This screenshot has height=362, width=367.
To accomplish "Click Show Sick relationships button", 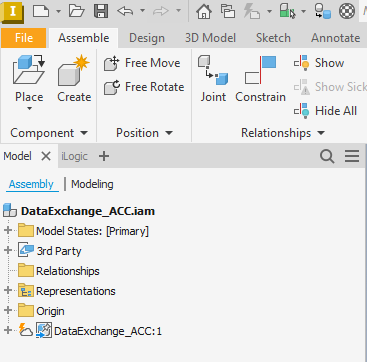I will tap(329, 87).
